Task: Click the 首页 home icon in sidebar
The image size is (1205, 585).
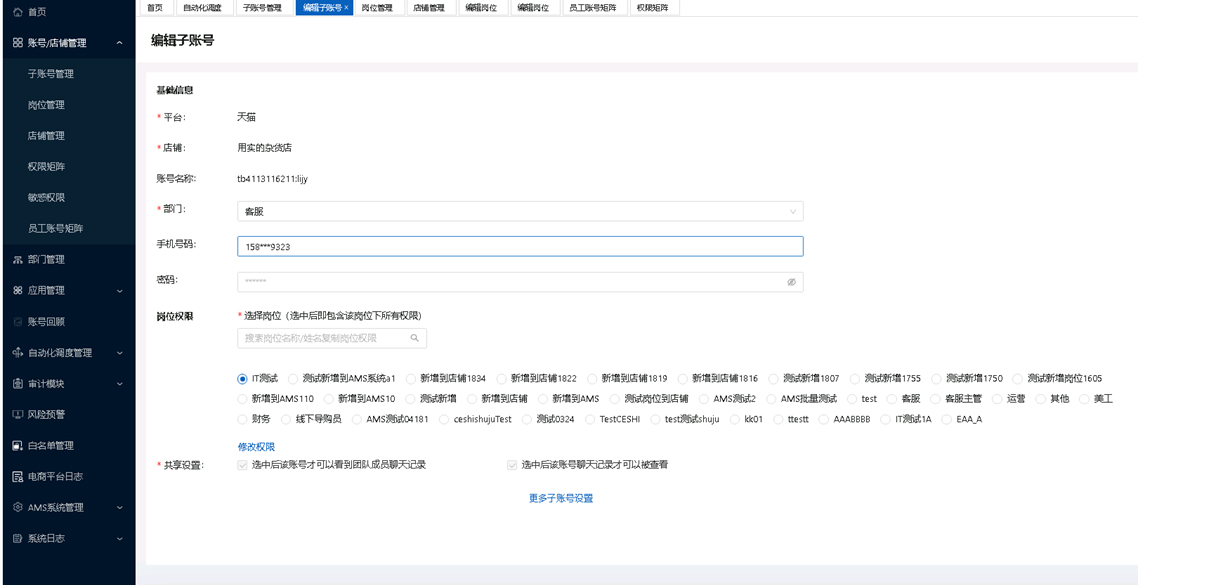Action: (17, 11)
